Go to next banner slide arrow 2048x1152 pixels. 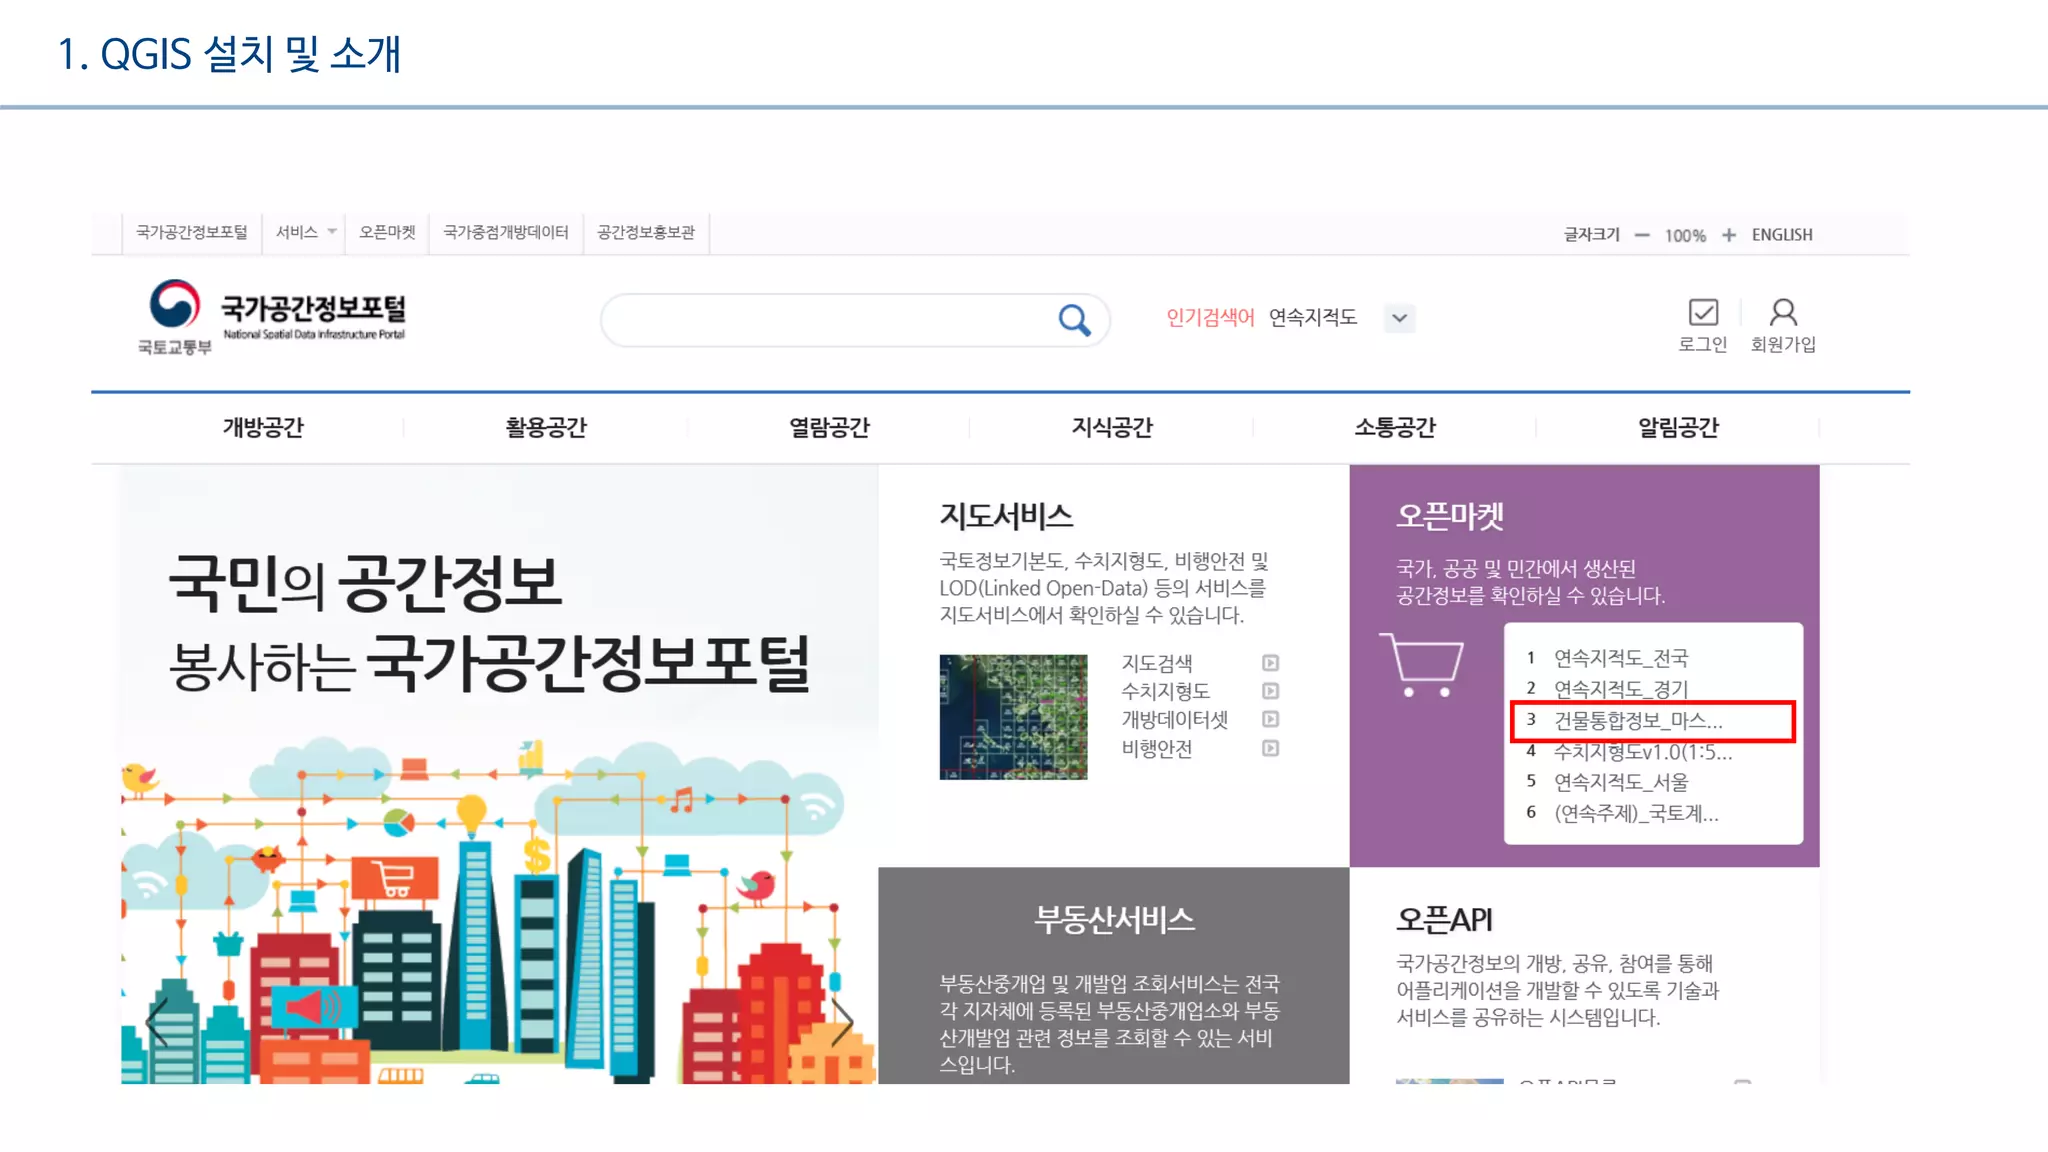pyautogui.click(x=842, y=1022)
